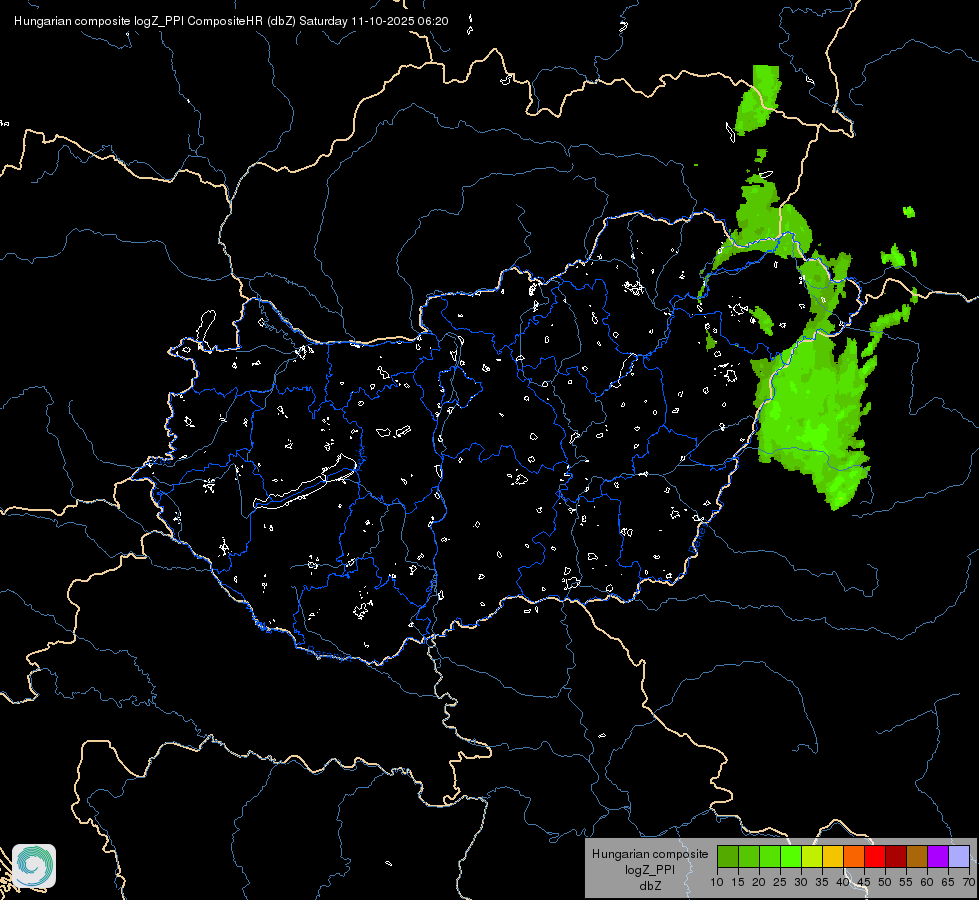
Task: Select the 25–30 dBZ bright green legend swatch
Action: click(791, 856)
